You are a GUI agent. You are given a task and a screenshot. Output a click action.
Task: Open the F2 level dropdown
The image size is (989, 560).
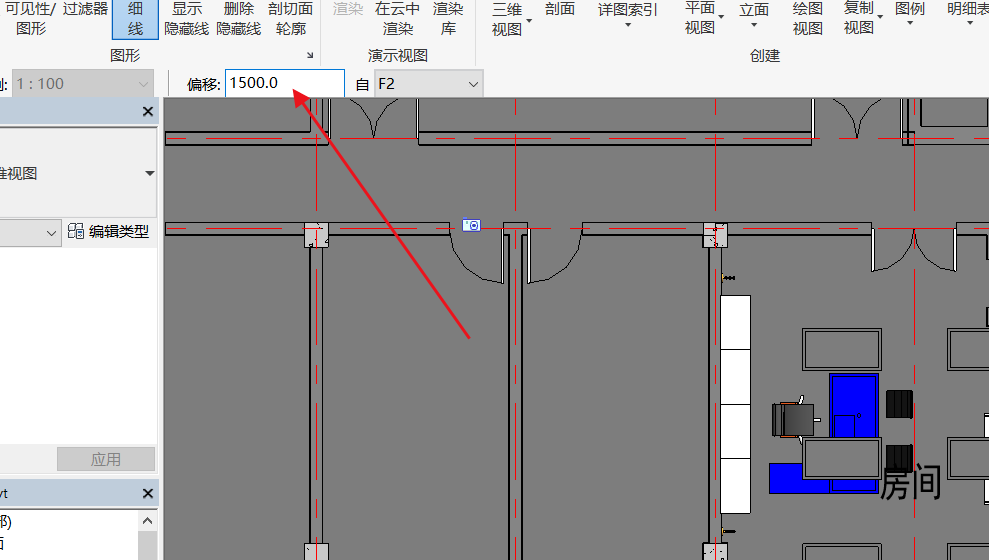[428, 84]
